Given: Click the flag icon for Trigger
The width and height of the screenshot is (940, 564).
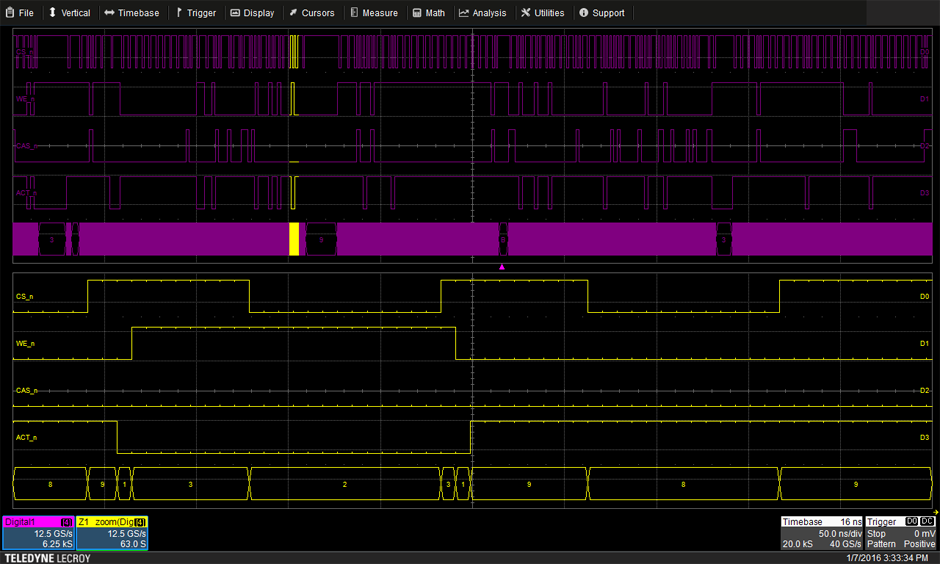Looking at the screenshot, I should 178,13.
